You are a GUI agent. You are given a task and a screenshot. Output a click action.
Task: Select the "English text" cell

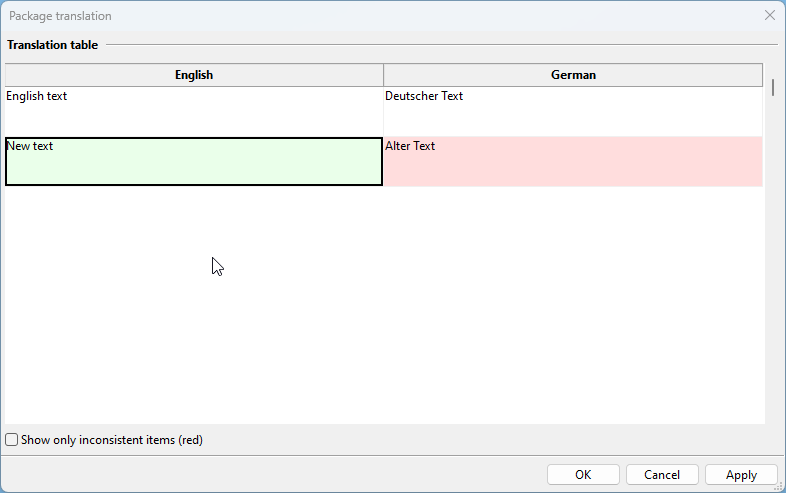194,111
